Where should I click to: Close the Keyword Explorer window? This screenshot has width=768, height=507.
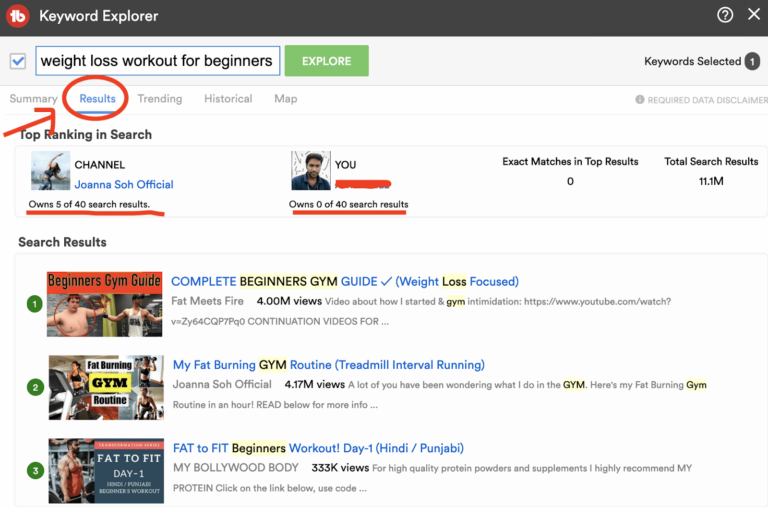coord(754,14)
